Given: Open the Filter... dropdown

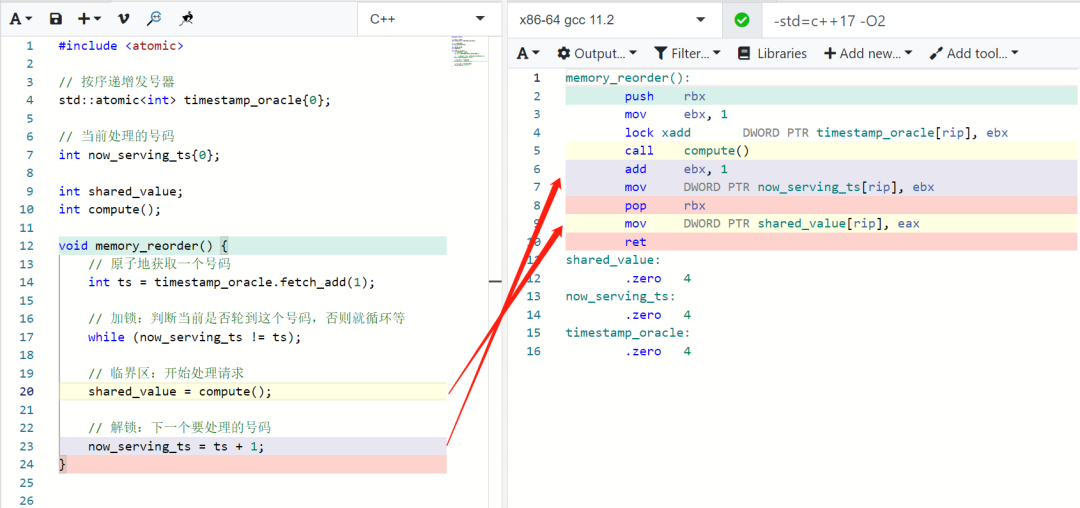Looking at the screenshot, I should pos(687,53).
